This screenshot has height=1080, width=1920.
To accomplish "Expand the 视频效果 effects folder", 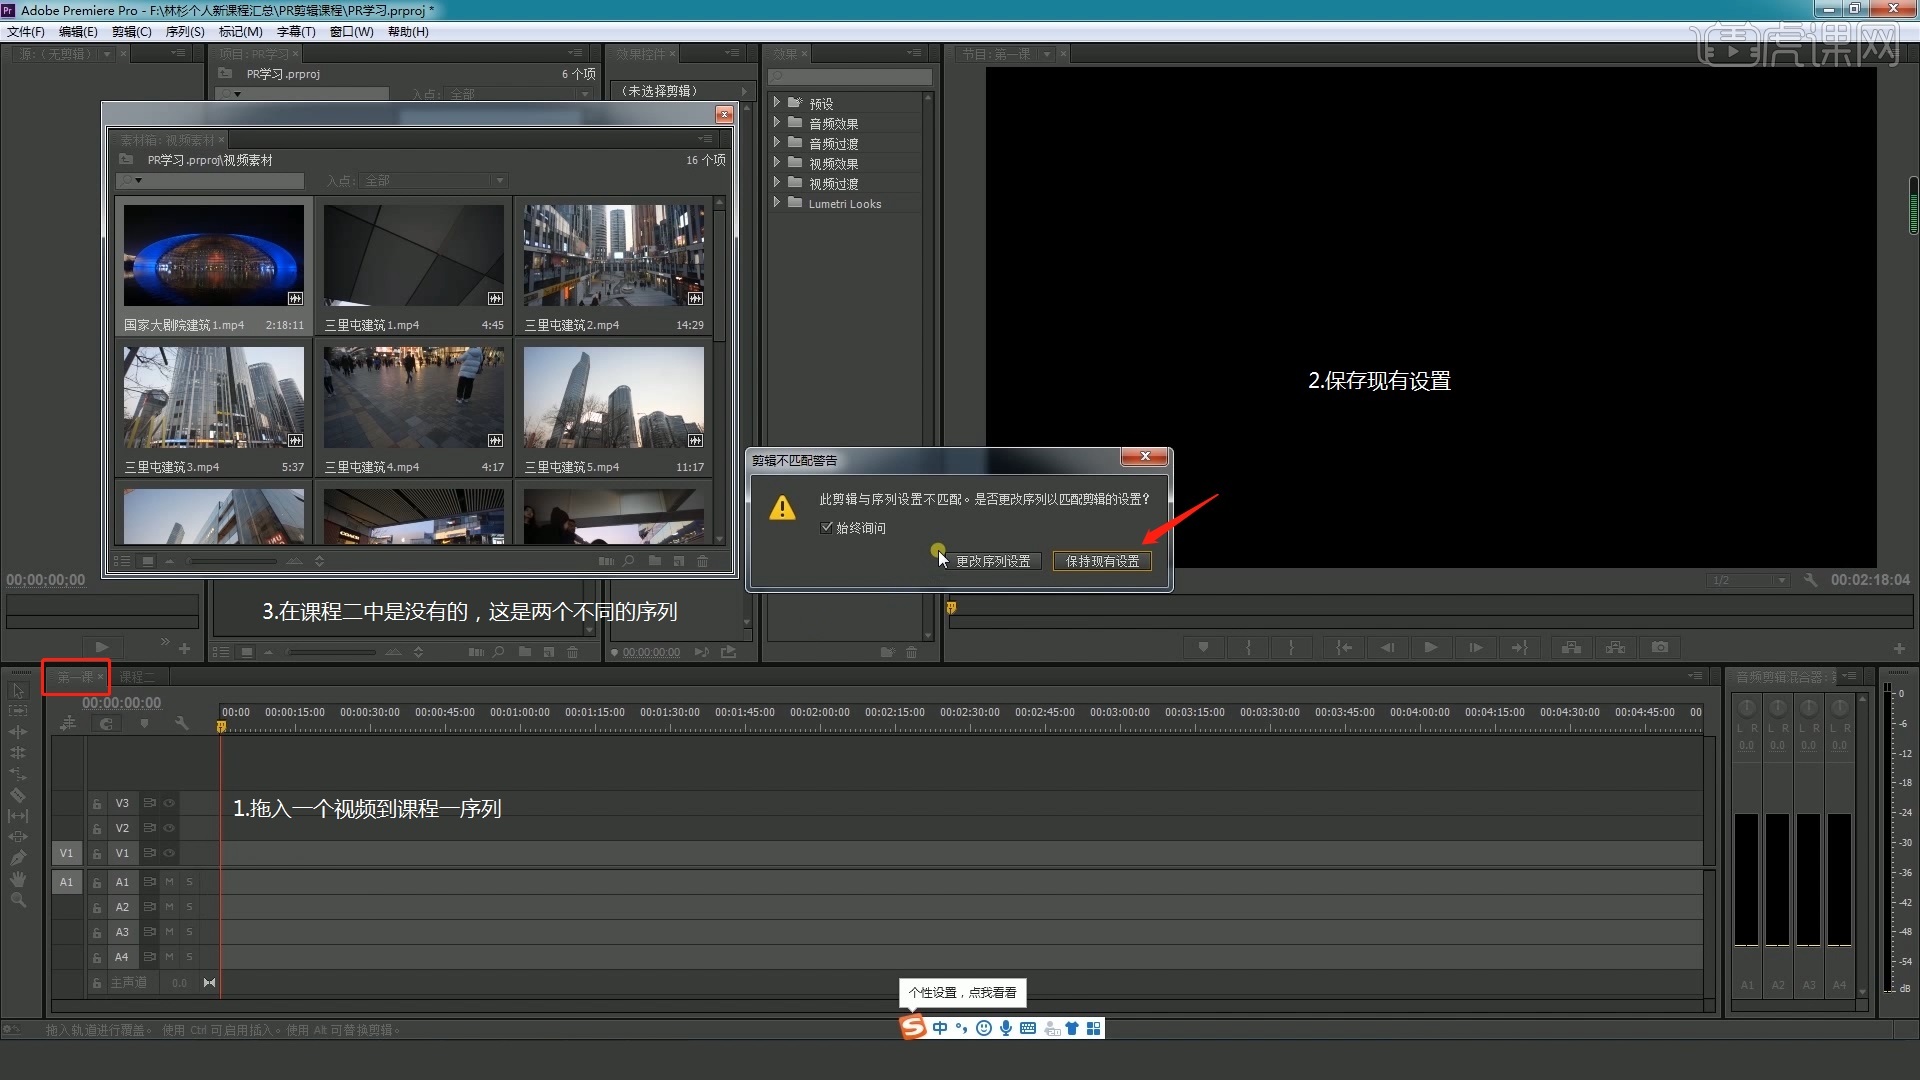I will tap(777, 163).
